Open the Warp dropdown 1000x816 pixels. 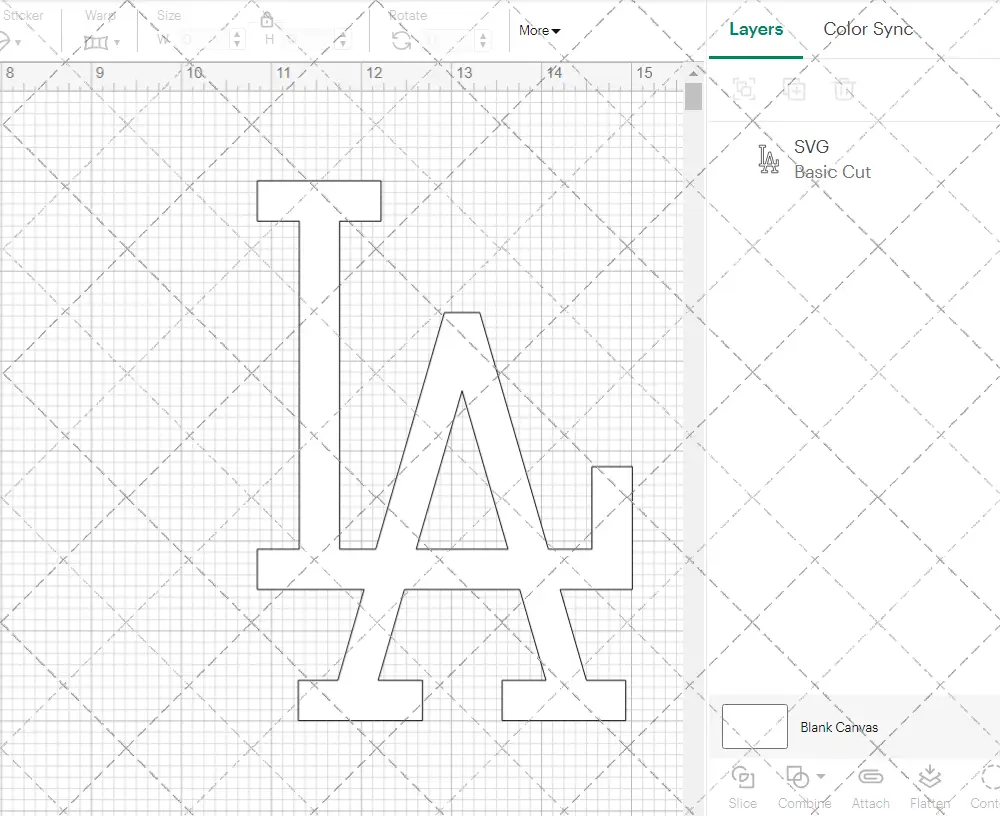pyautogui.click(x=102, y=42)
